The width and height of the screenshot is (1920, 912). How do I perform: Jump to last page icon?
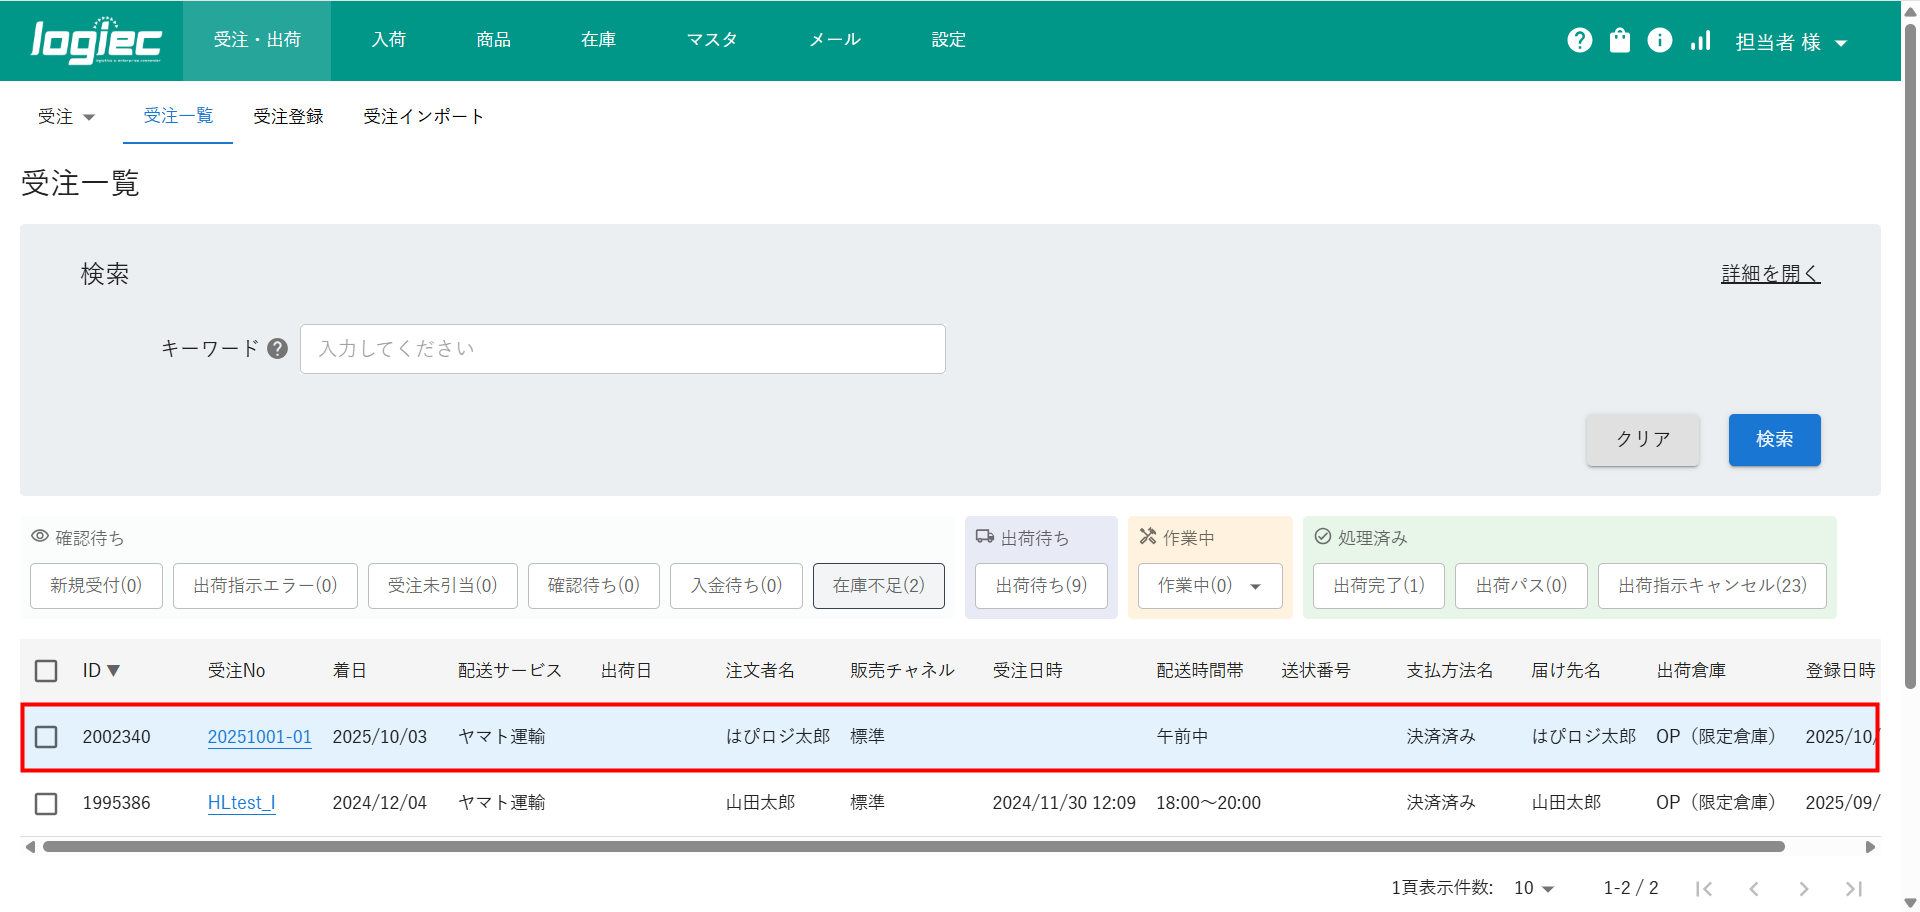click(1853, 888)
